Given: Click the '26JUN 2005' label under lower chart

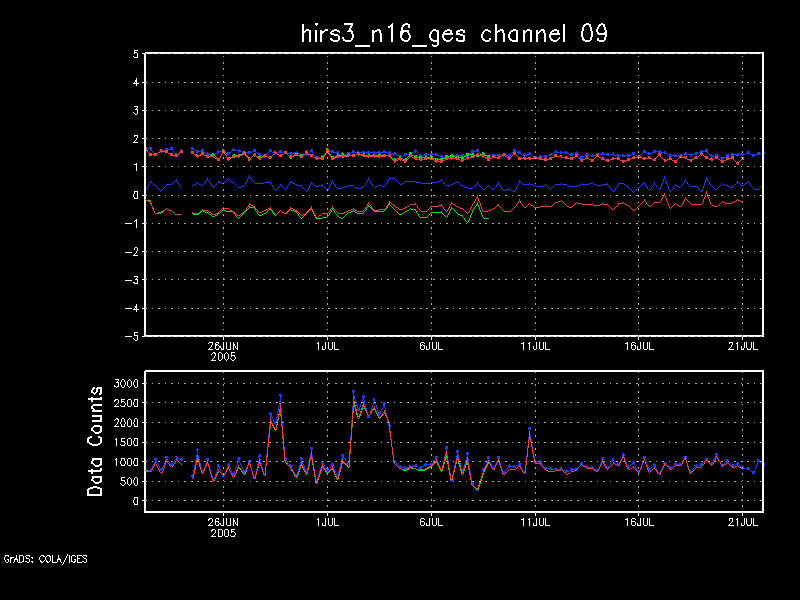Looking at the screenshot, I should click(223, 526).
